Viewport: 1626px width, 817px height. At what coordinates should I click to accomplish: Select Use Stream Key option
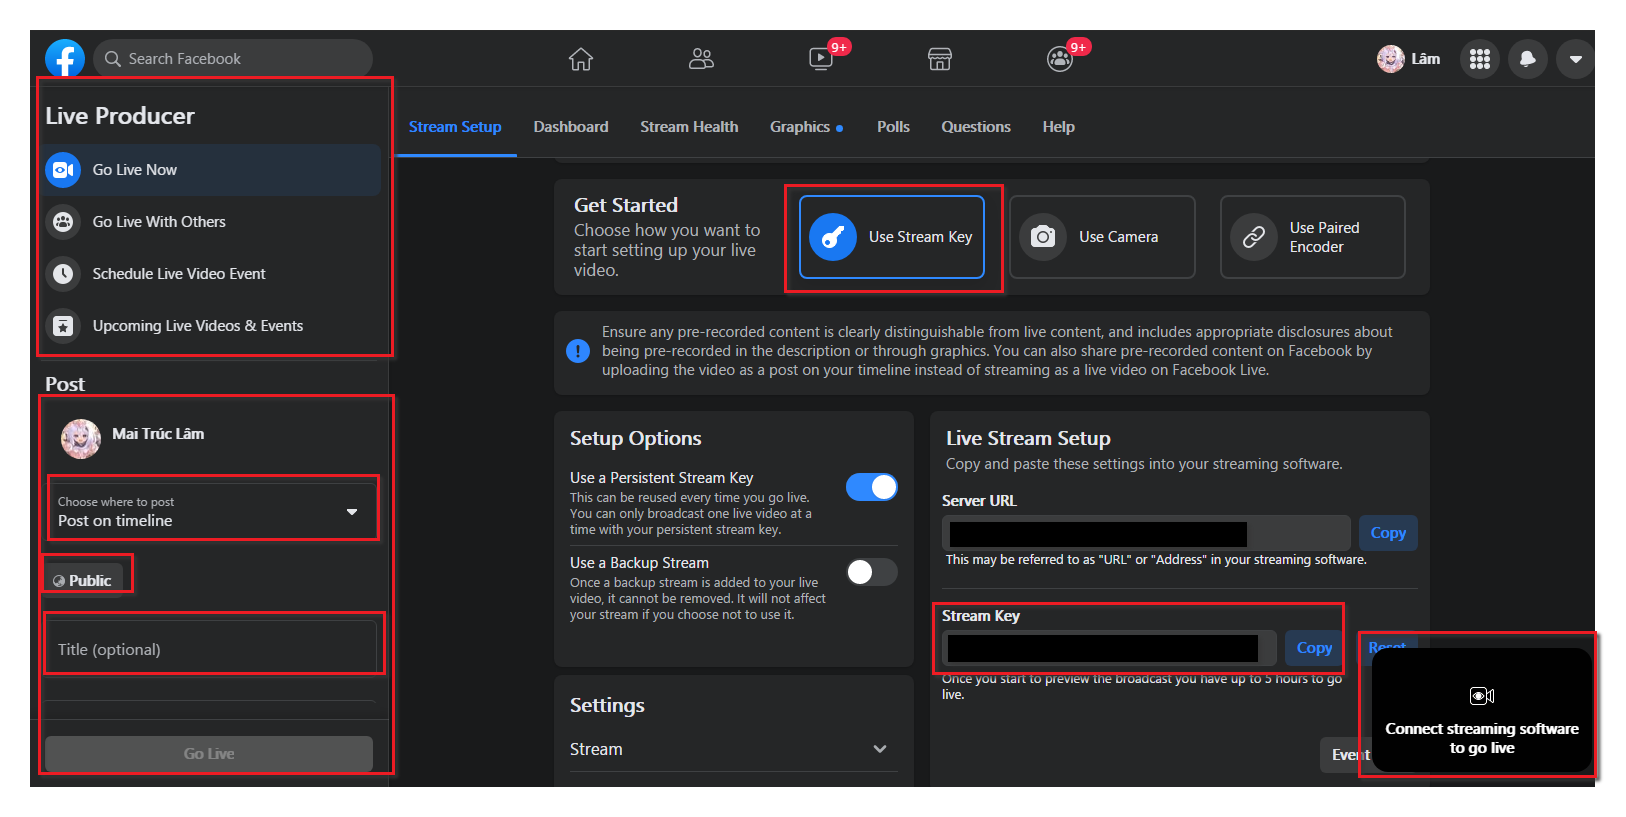(892, 237)
